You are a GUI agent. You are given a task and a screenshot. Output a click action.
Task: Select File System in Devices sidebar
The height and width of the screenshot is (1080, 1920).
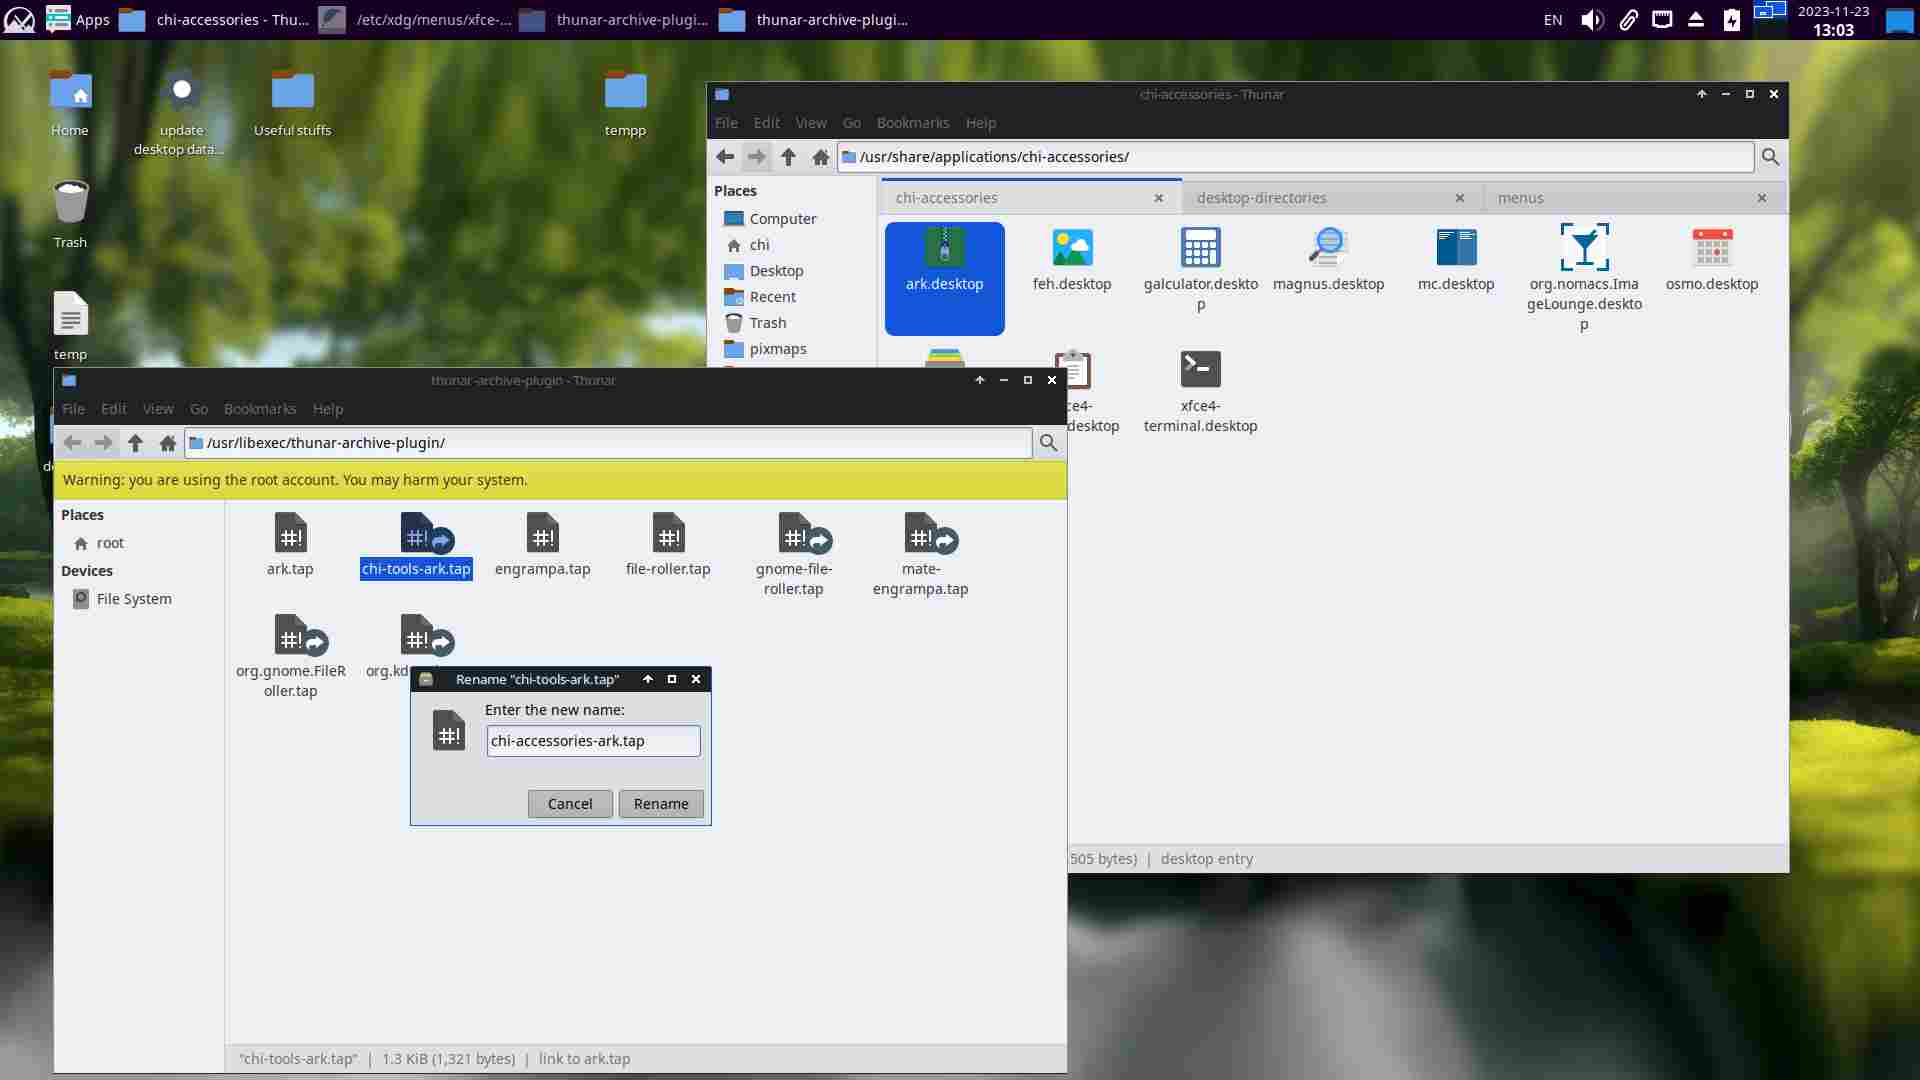pyautogui.click(x=133, y=599)
